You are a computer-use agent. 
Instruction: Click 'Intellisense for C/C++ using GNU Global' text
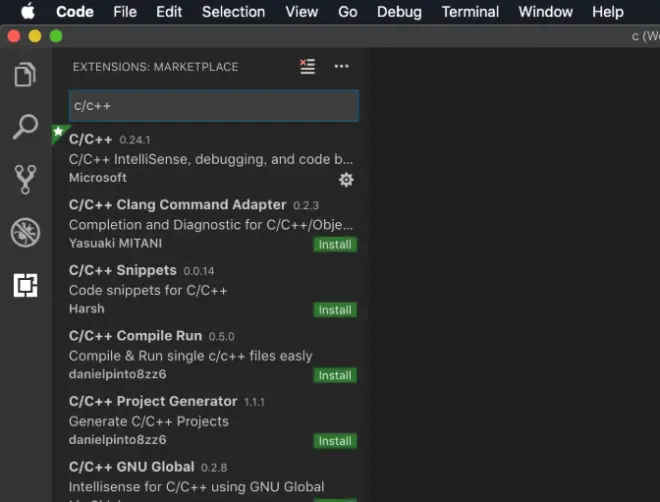pos(197,487)
